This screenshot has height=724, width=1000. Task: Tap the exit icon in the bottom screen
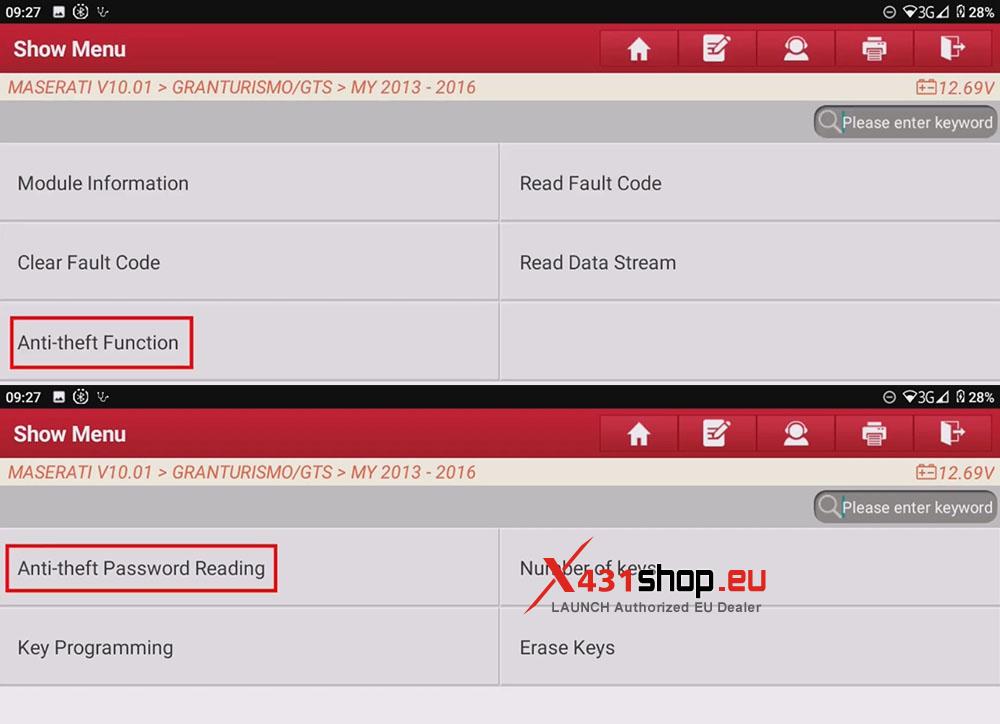click(952, 434)
